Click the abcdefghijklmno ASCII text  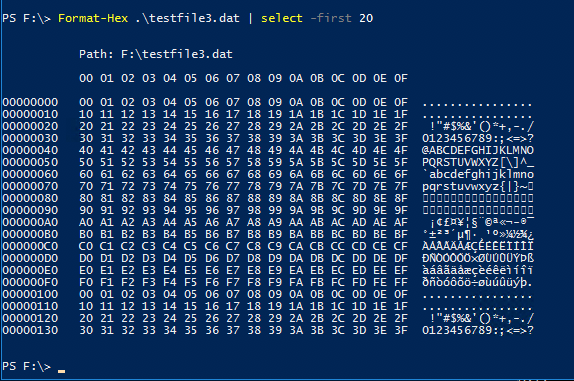click(481, 174)
